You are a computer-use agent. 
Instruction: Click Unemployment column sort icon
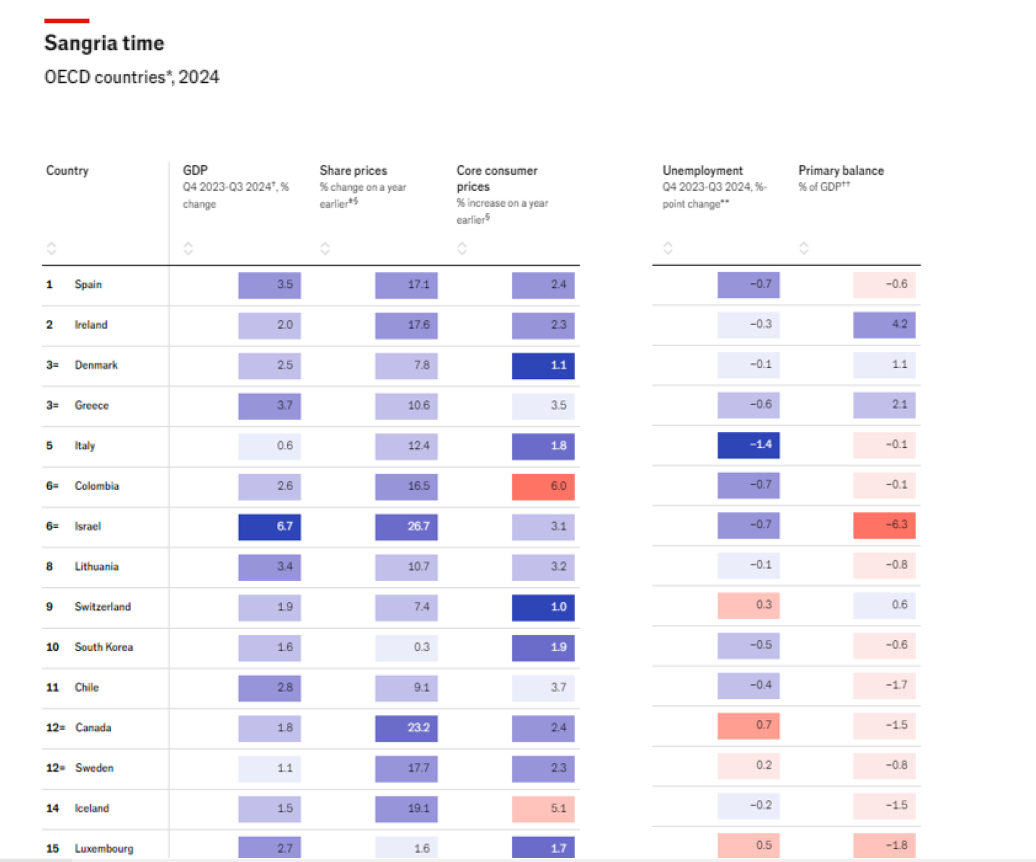tap(668, 249)
